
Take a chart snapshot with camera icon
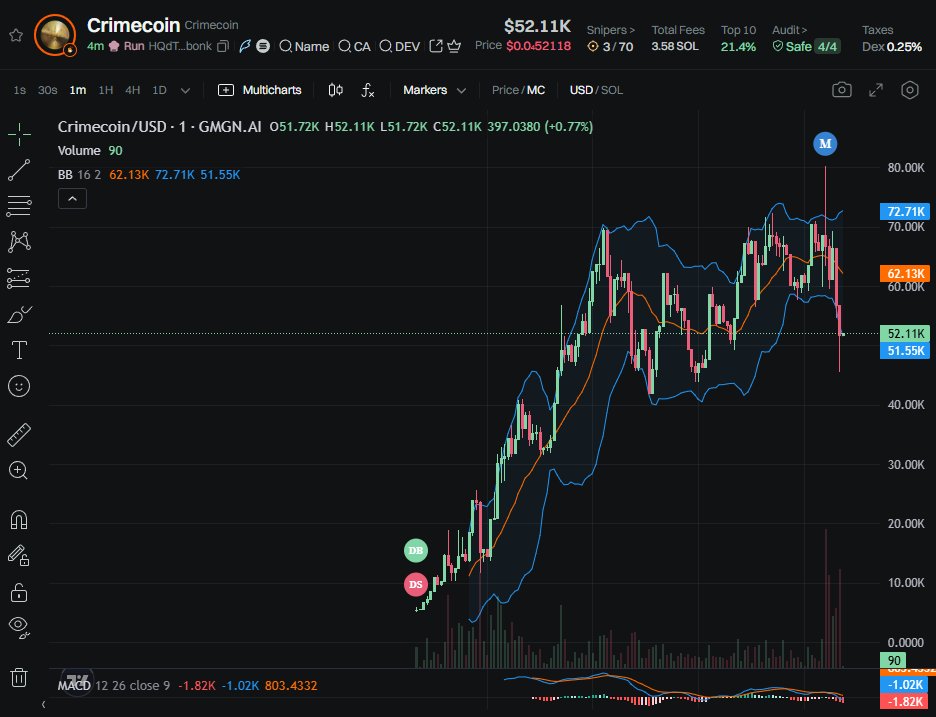pyautogui.click(x=842, y=90)
